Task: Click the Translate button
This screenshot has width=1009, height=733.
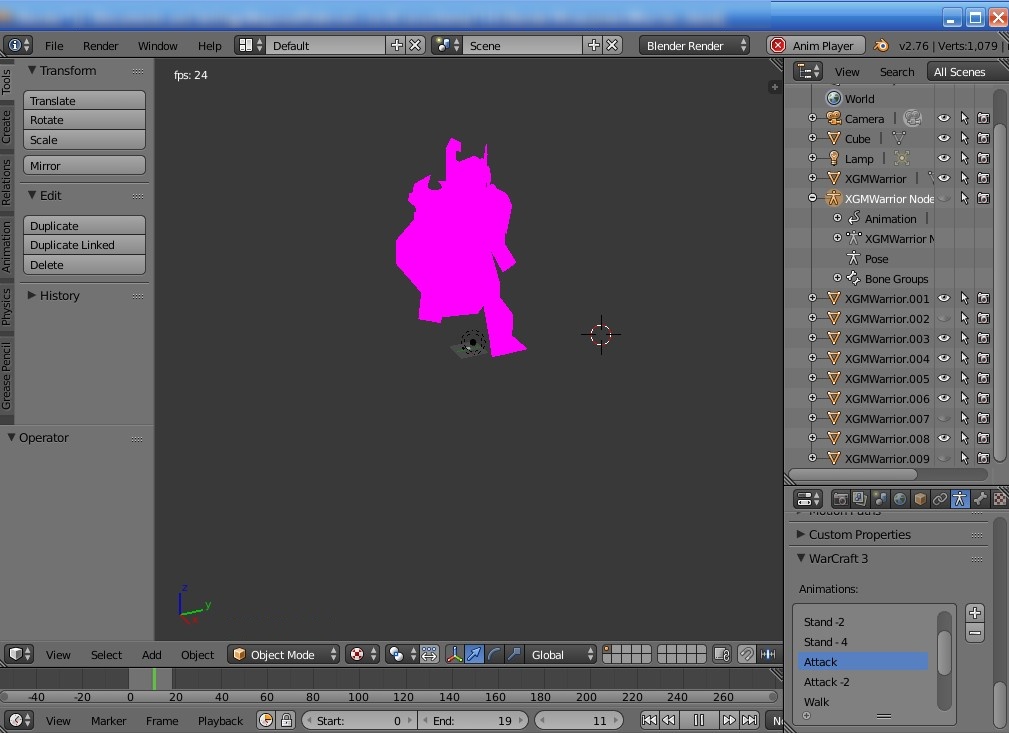Action: [84, 100]
